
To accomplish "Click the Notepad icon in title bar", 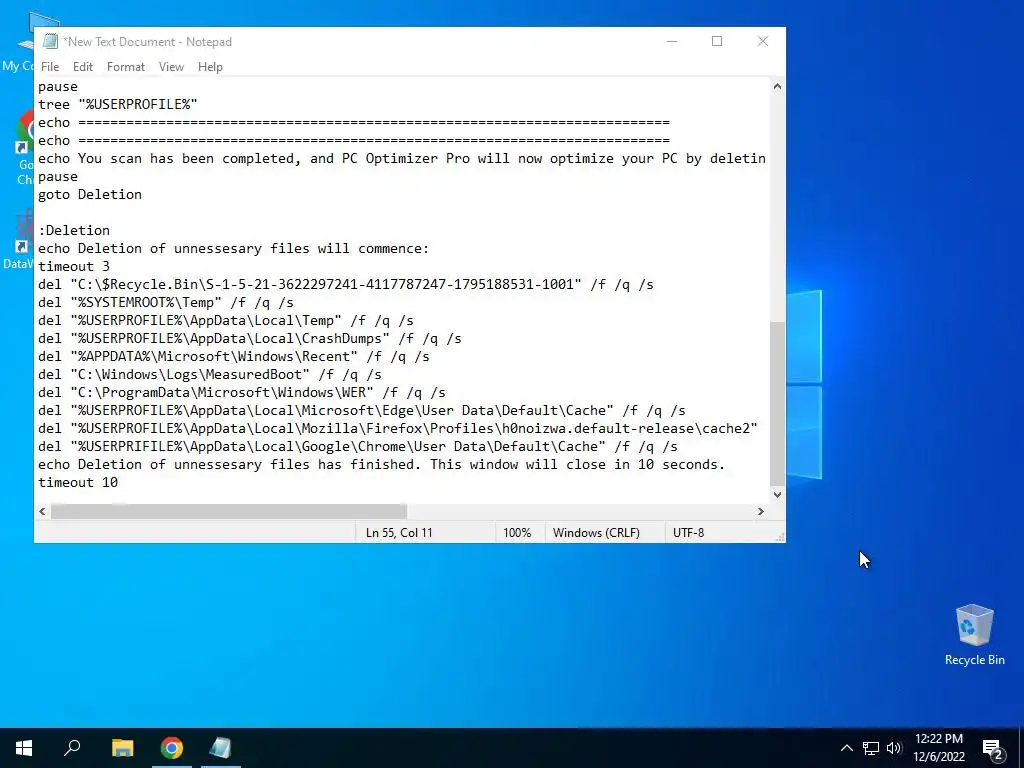I will pyautogui.click(x=50, y=41).
